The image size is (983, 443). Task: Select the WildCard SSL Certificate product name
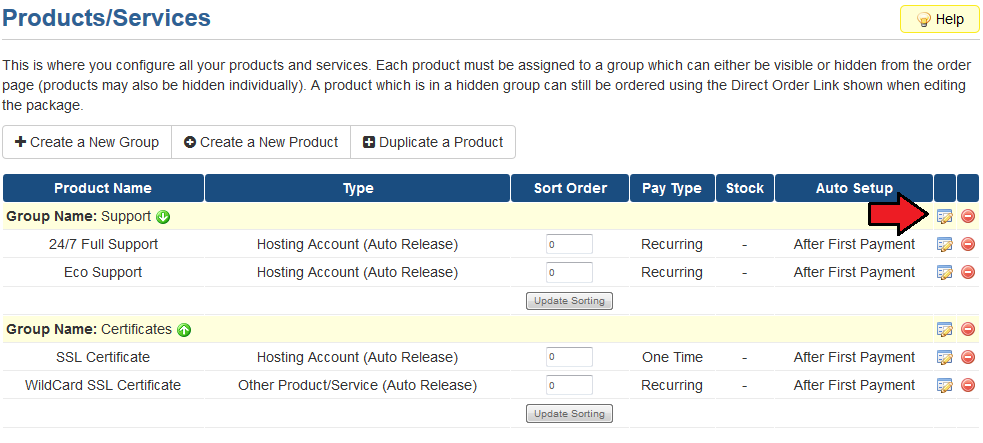point(103,385)
